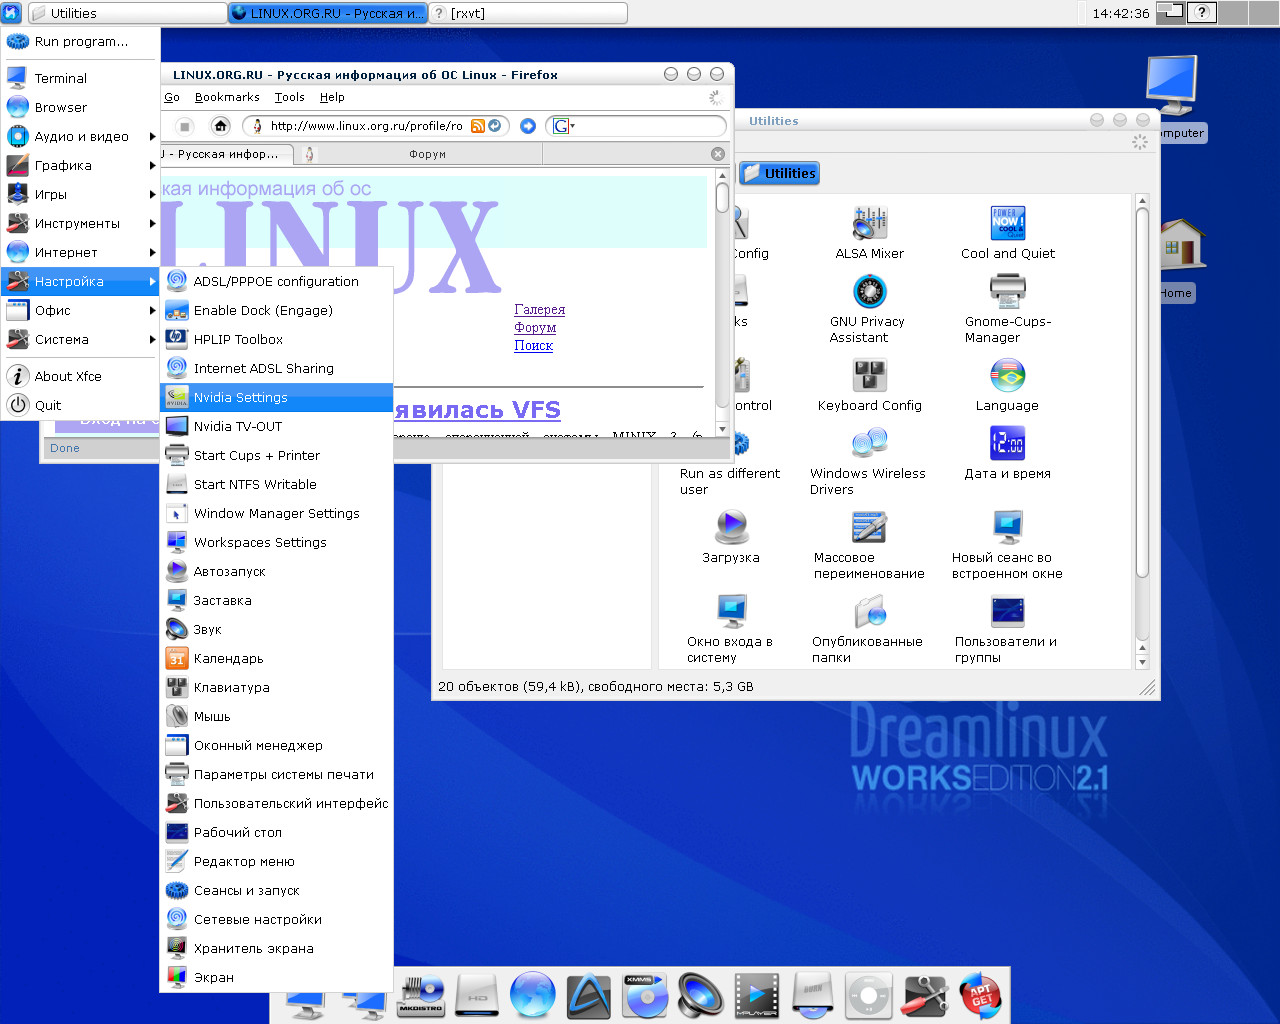
Task: Expand Графика submenu arrow
Action: coord(152,165)
